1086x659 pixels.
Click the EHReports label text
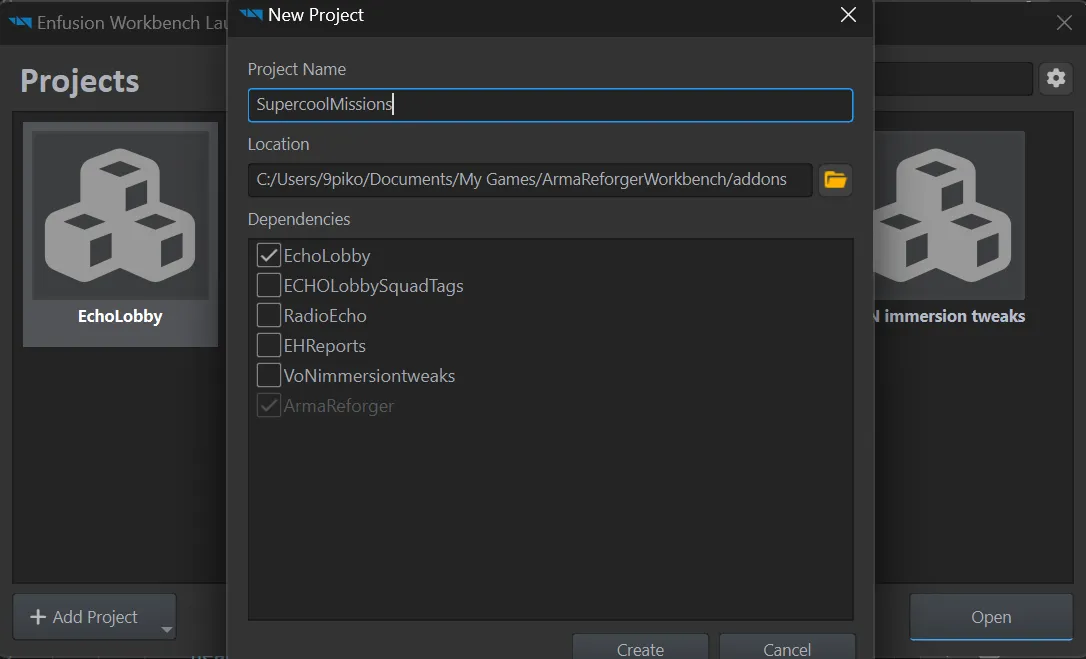tap(324, 345)
